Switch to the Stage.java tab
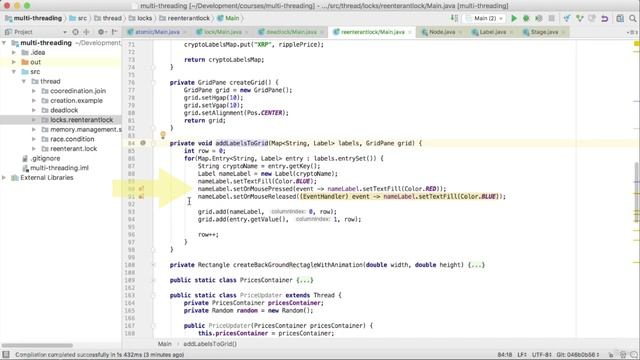640x360 pixels. [x=544, y=32]
